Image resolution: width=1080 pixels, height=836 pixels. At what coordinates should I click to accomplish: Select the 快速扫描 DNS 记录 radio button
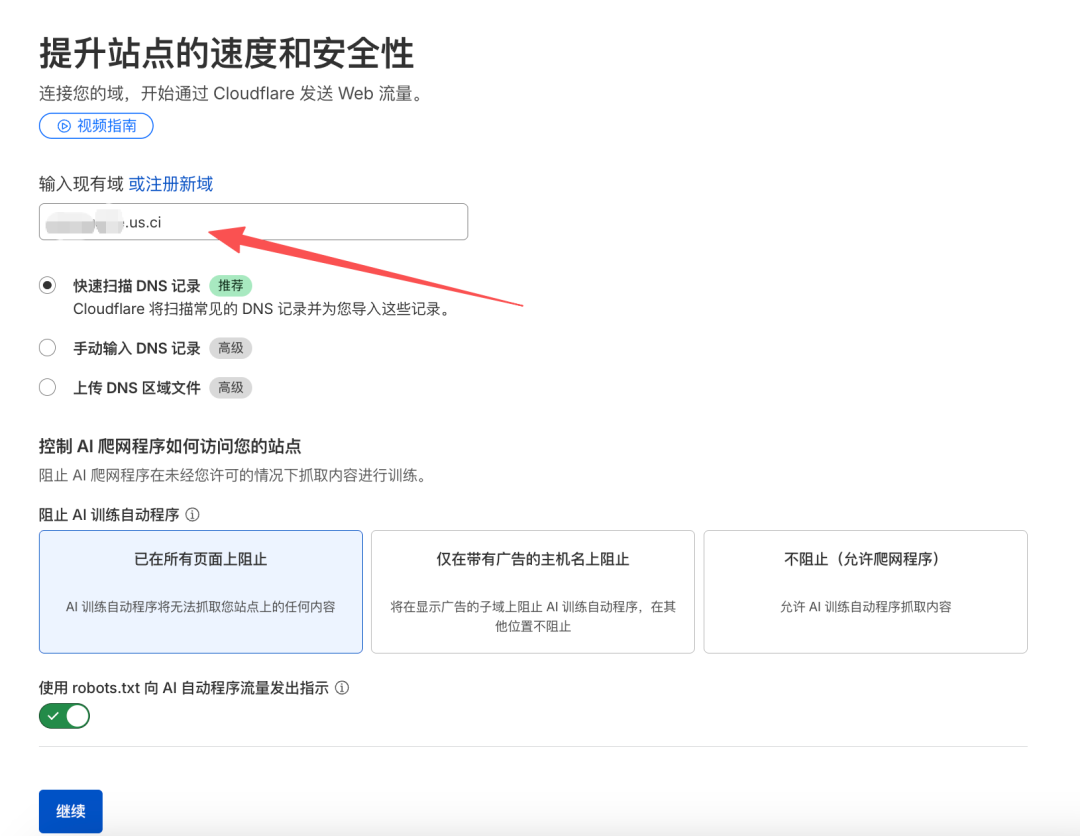coord(47,284)
